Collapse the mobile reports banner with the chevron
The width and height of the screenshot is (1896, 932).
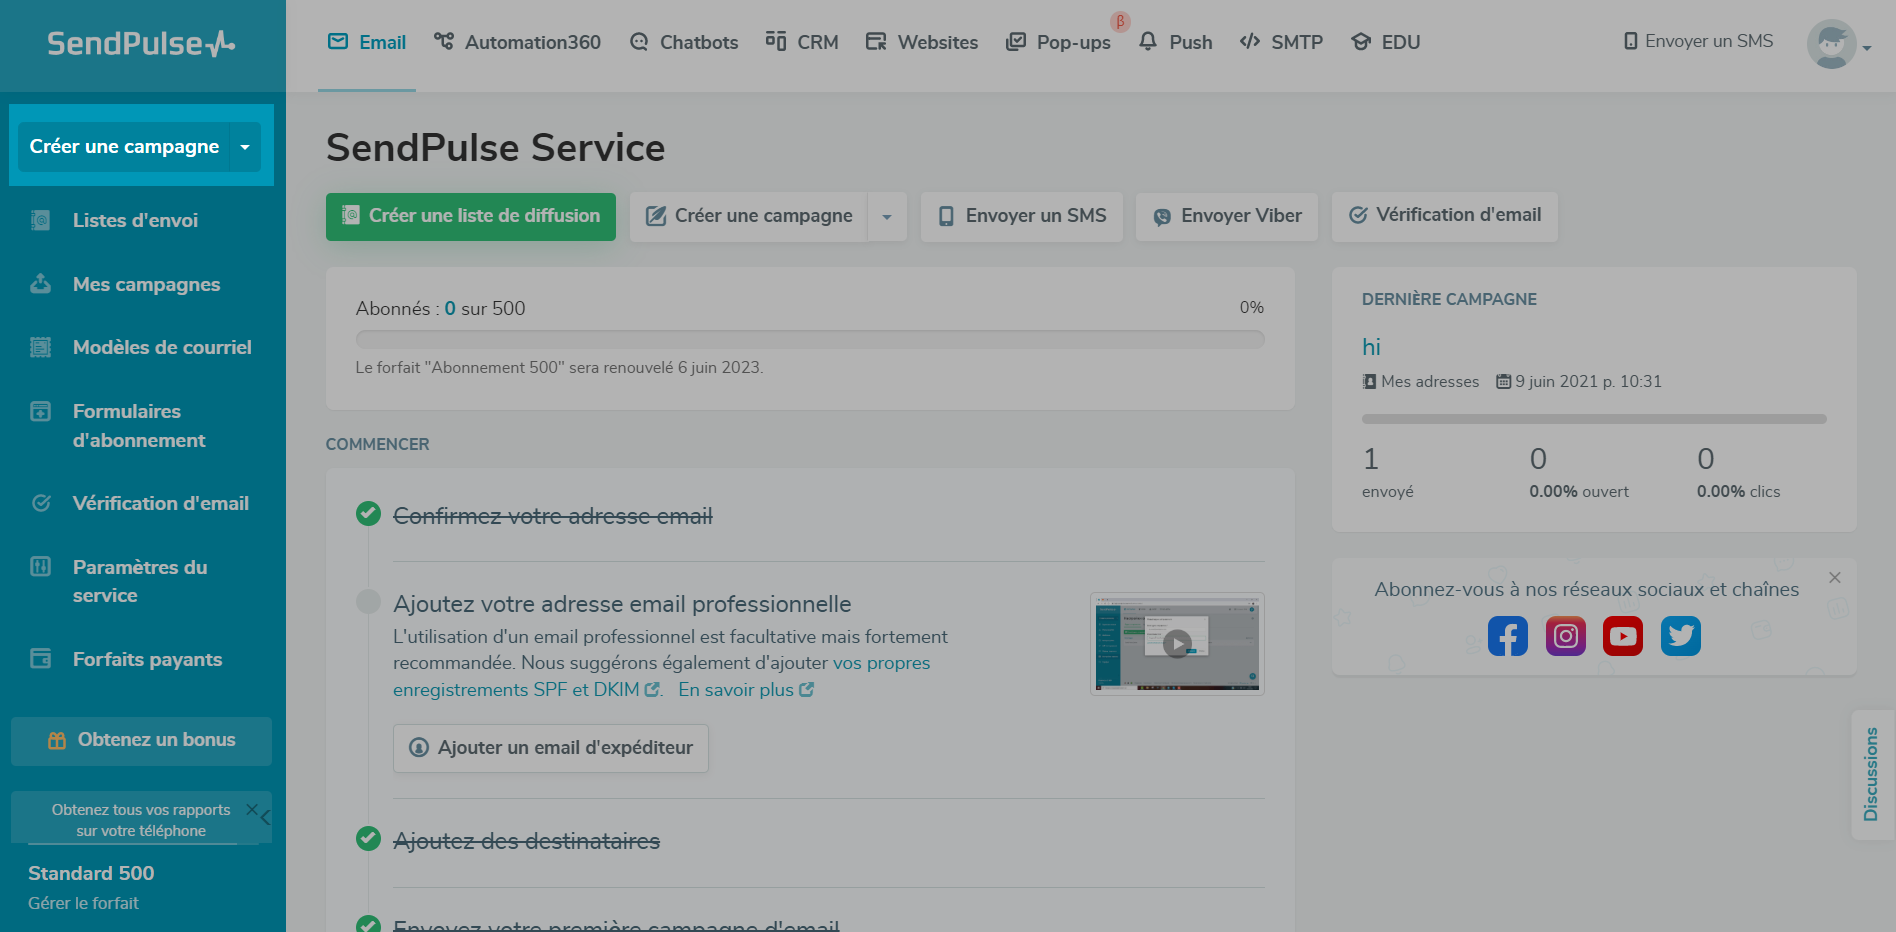[x=266, y=818]
